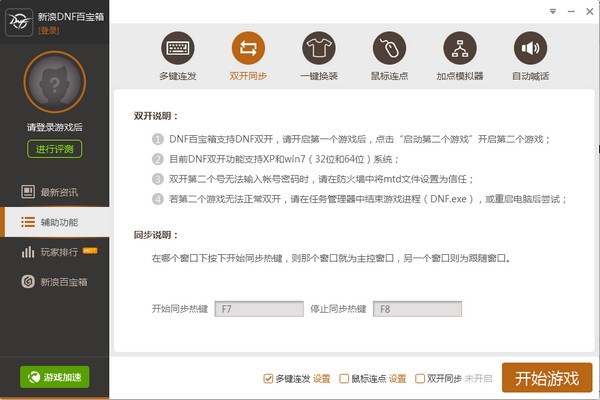
Task: Open the 鼠标连点 mouse icon
Action: [x=389, y=48]
